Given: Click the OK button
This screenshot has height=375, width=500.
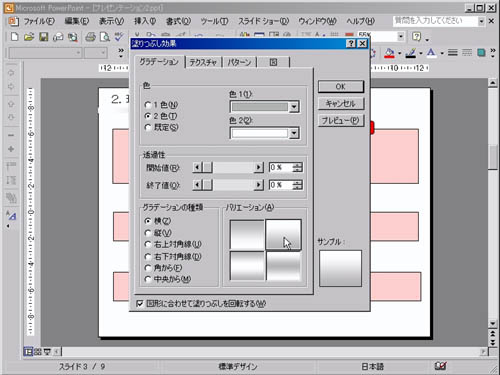Looking at the screenshot, I should point(341,87).
